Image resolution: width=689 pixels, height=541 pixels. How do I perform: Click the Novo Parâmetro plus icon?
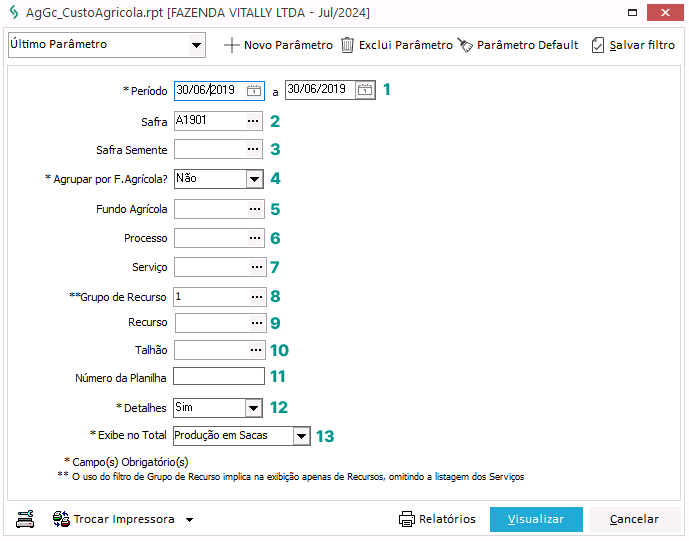tap(232, 45)
